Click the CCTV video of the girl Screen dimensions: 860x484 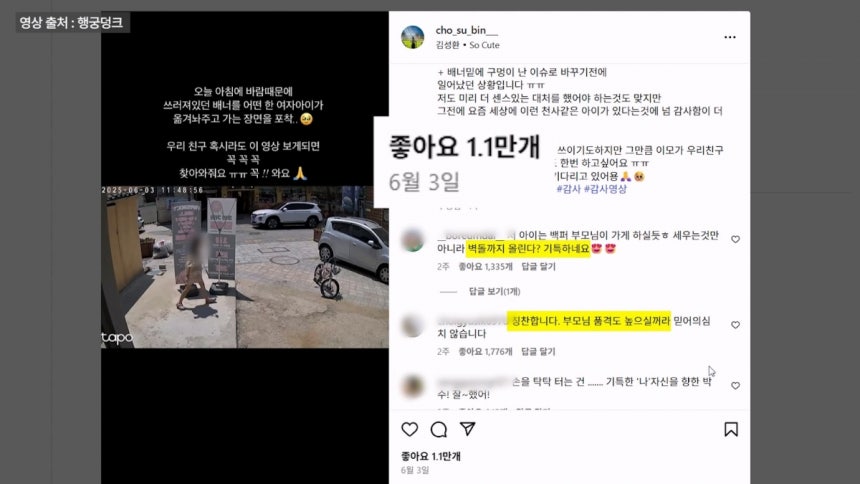(245, 267)
